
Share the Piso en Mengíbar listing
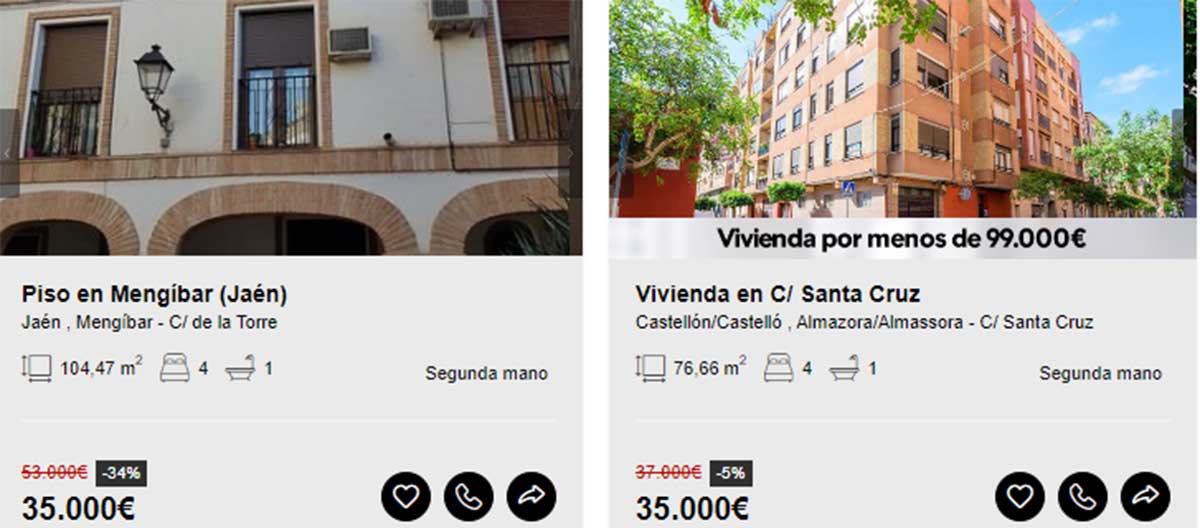(531, 496)
